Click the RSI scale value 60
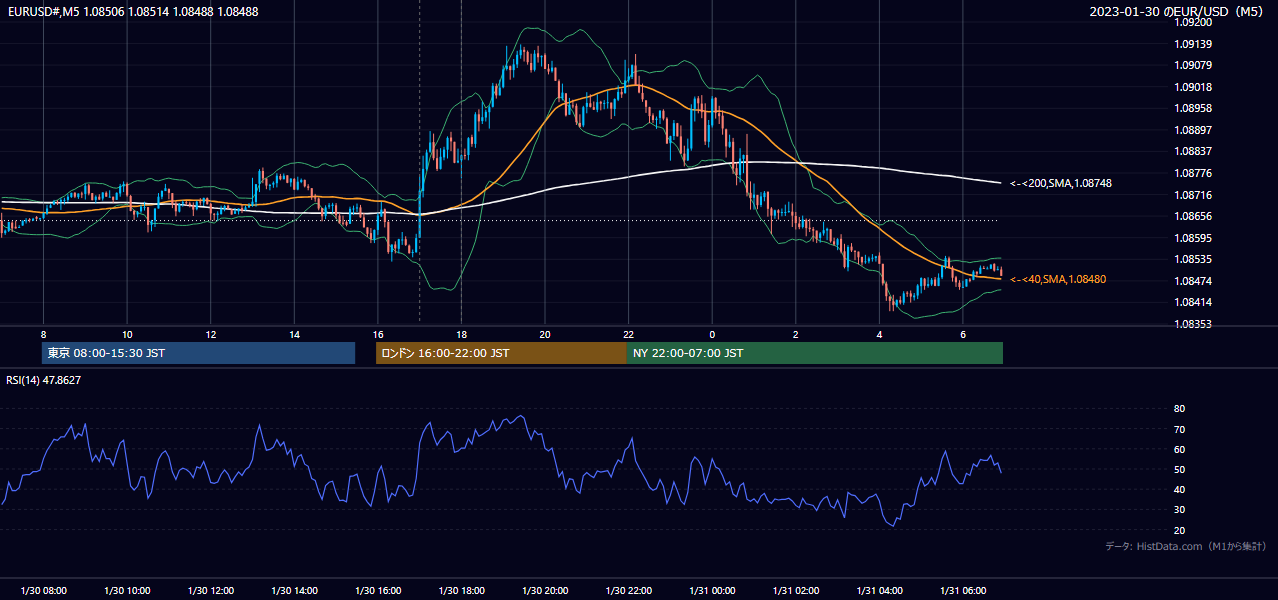Viewport: 1278px width, 600px height. pyautogui.click(x=1180, y=449)
